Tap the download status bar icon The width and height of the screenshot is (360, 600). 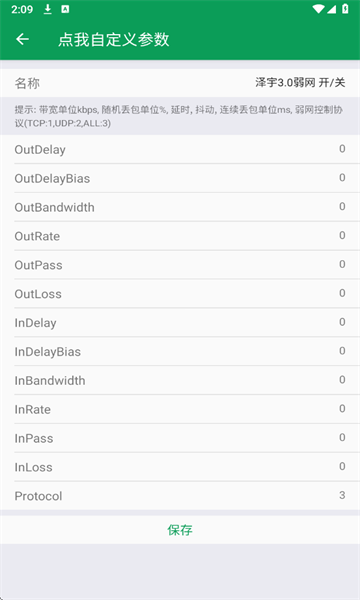47,9
